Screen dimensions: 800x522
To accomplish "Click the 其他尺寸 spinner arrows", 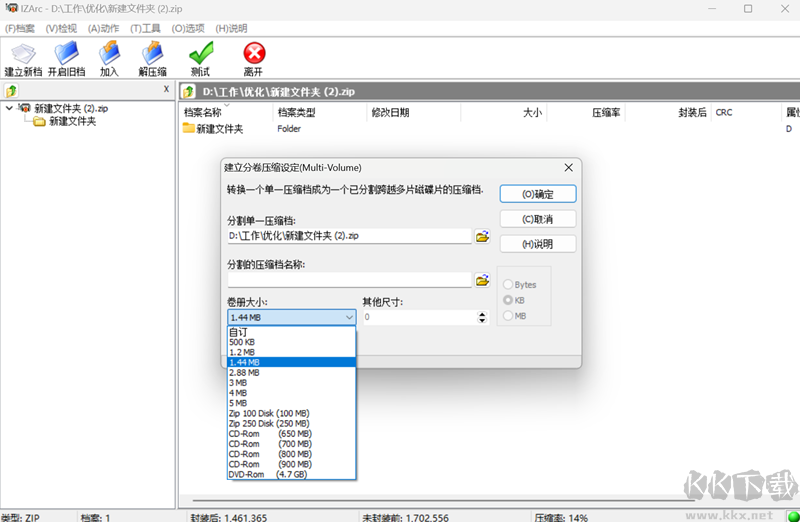I will pos(482,317).
